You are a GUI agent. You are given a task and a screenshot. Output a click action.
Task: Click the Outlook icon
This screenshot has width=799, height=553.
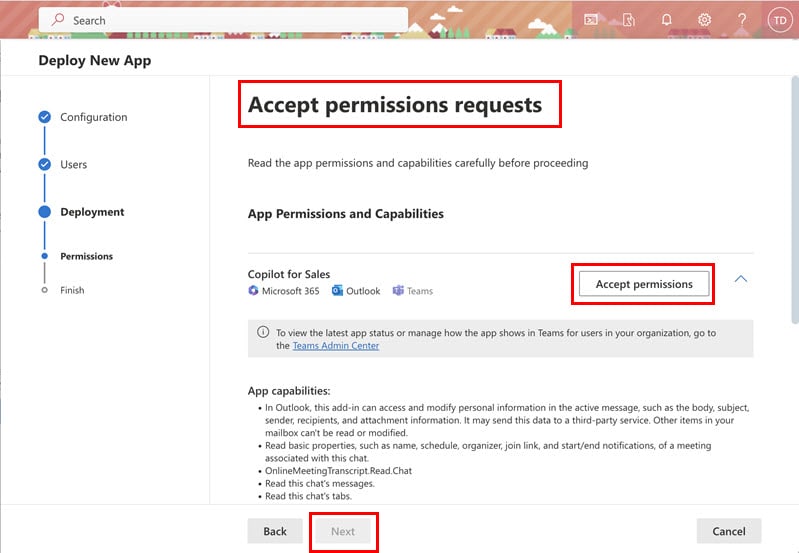point(337,291)
